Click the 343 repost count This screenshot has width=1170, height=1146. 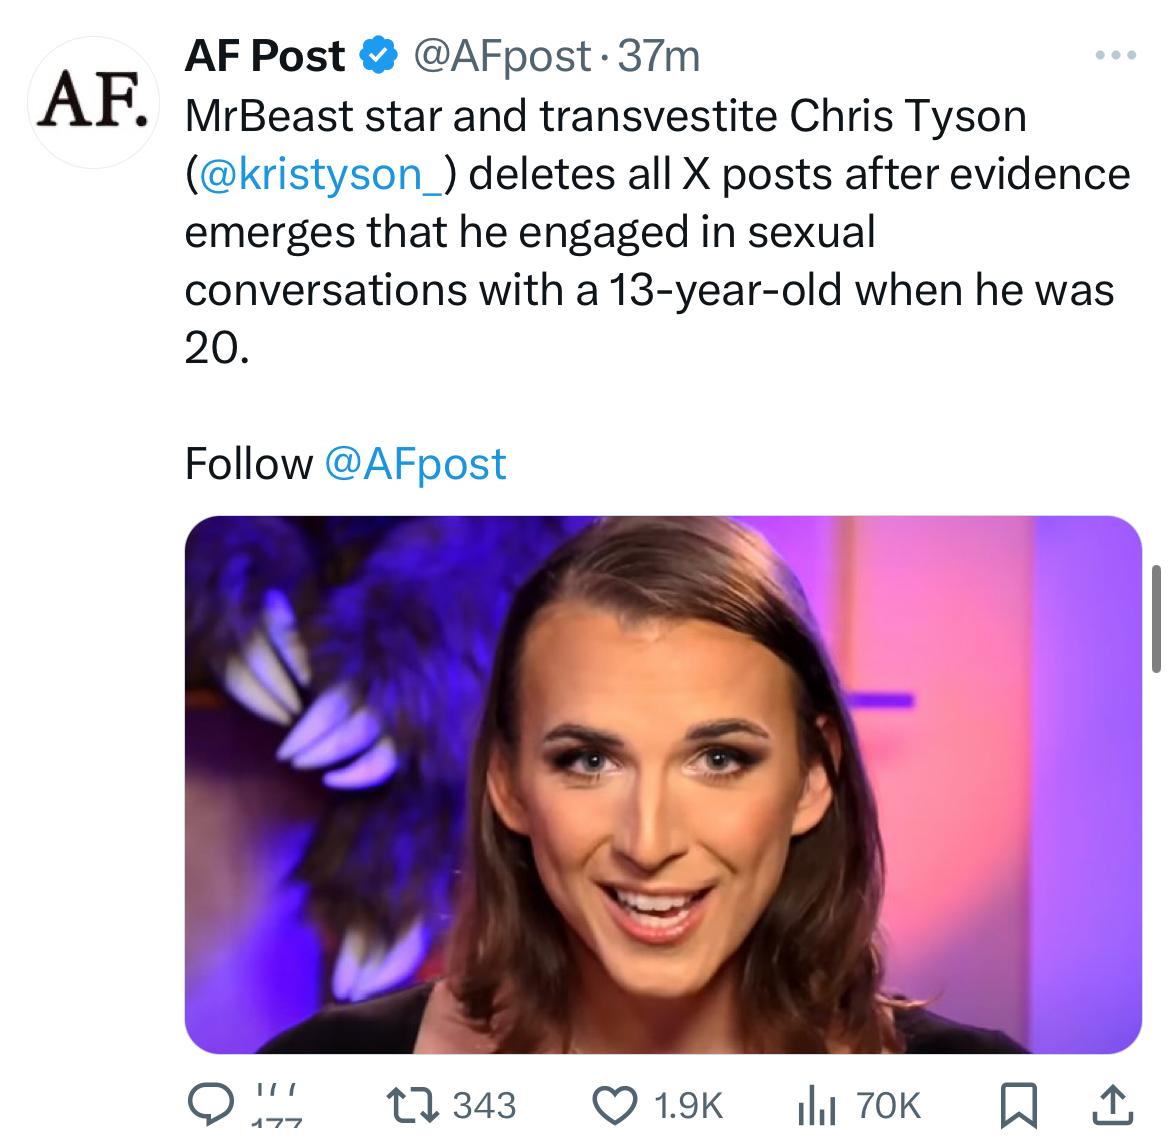[485, 1105]
